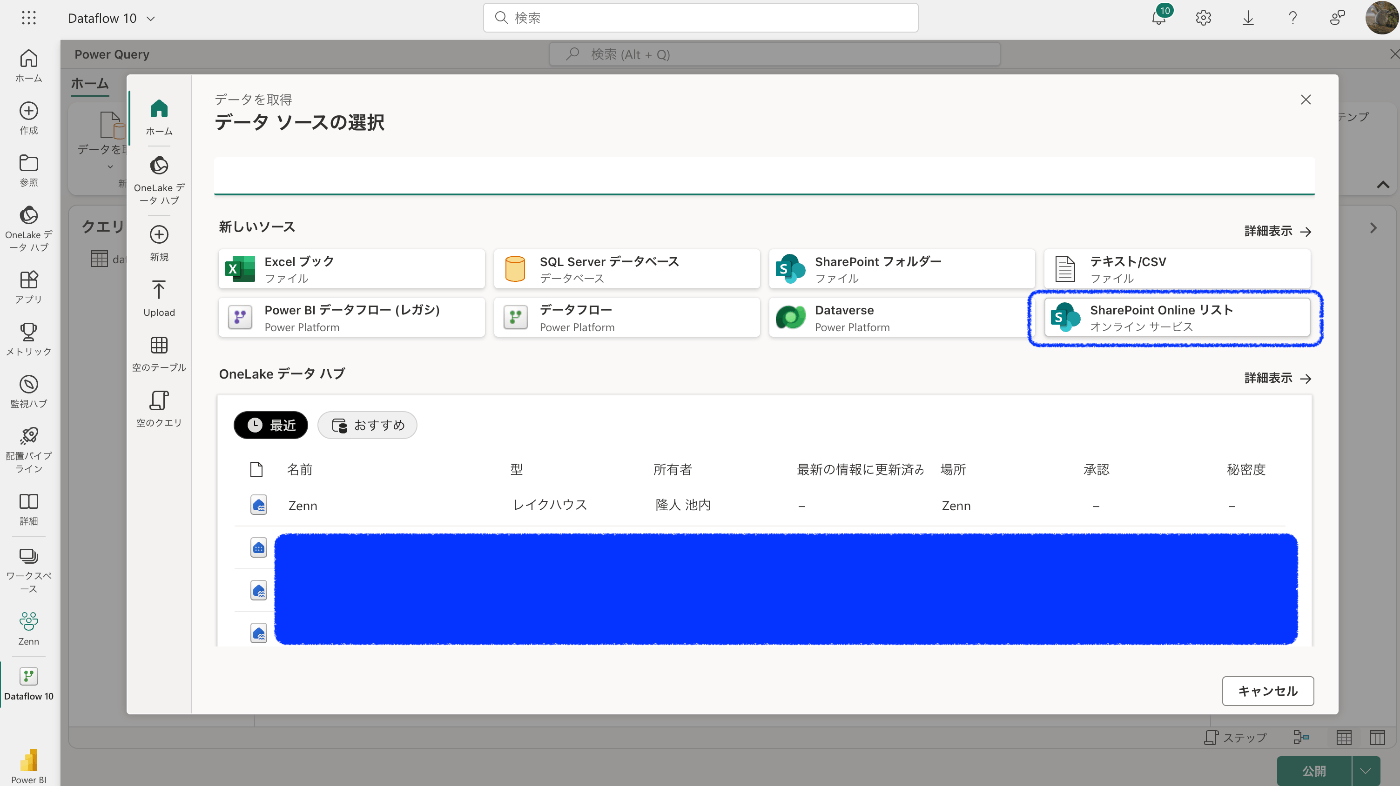Click the 承認 column header
Viewport: 1400px width, 786px height.
coord(1097,469)
